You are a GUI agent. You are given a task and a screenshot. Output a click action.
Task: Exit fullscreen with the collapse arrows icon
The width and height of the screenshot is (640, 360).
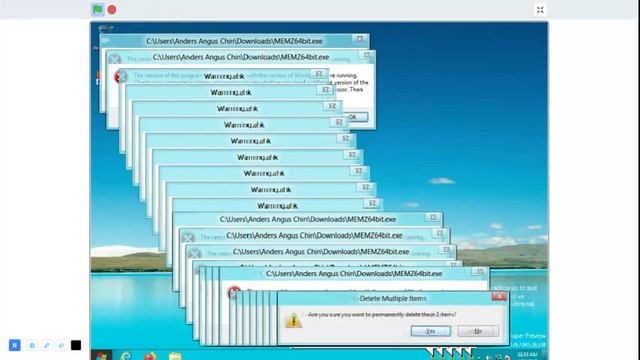(540, 10)
